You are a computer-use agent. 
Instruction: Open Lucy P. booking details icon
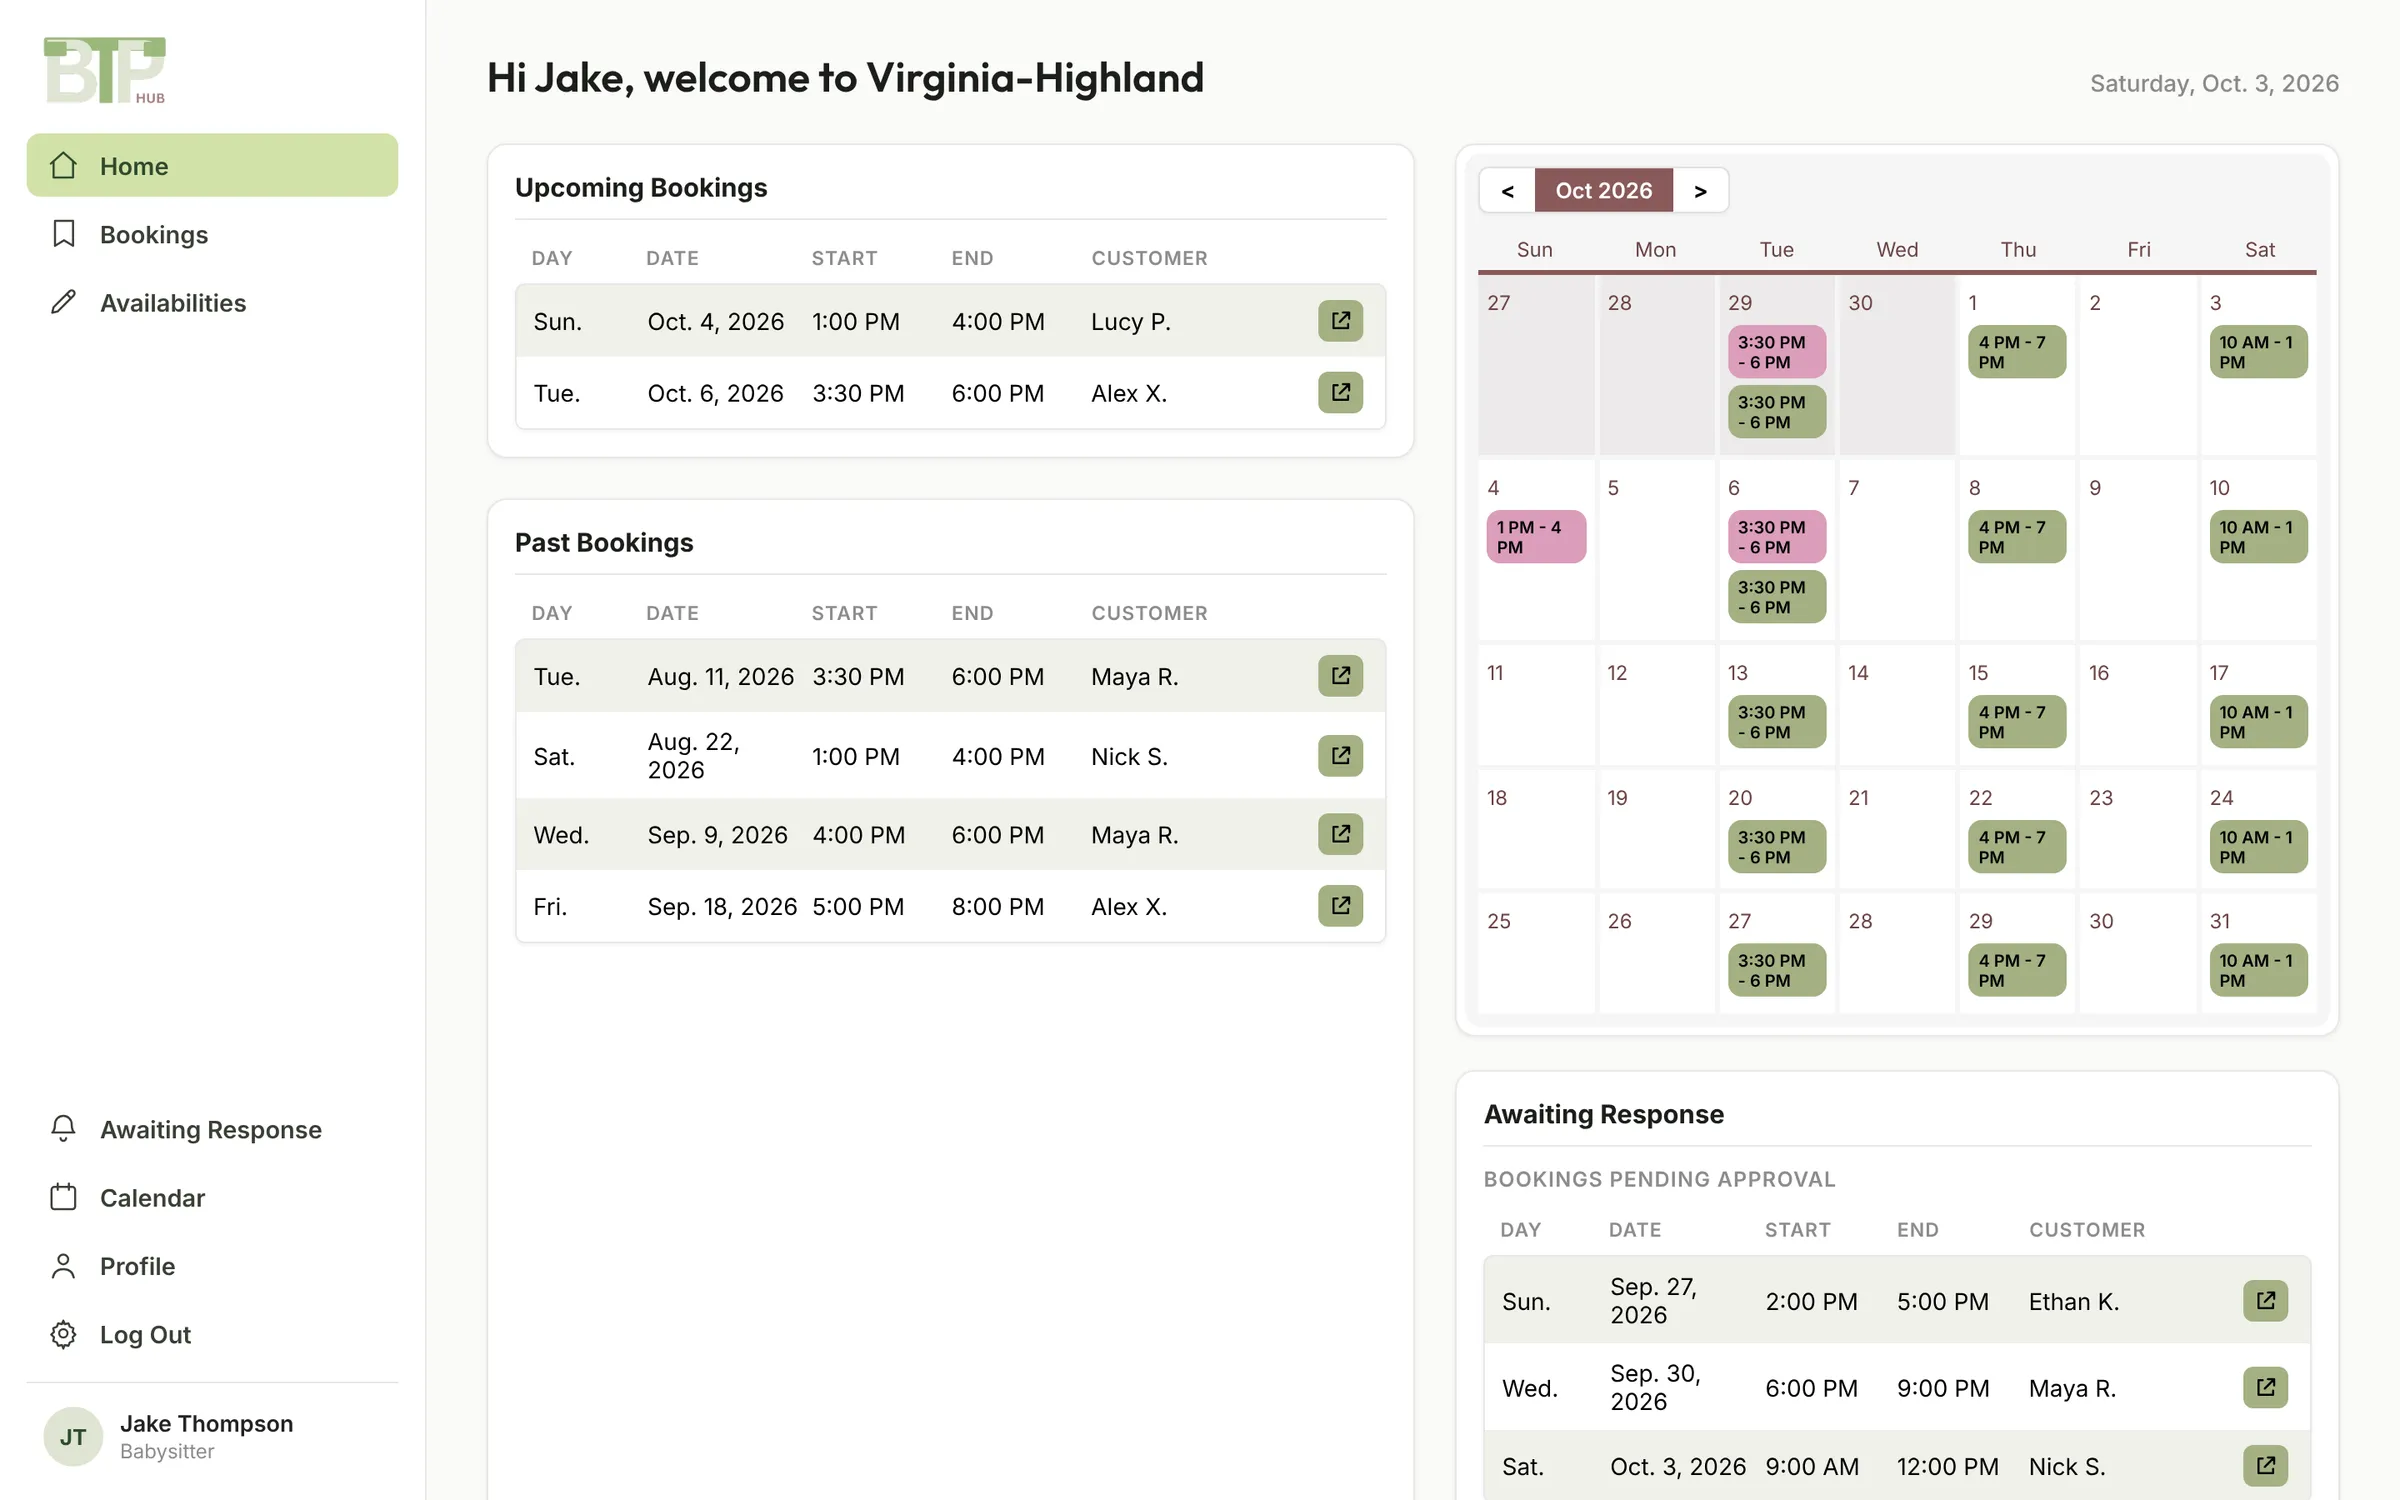1340,321
